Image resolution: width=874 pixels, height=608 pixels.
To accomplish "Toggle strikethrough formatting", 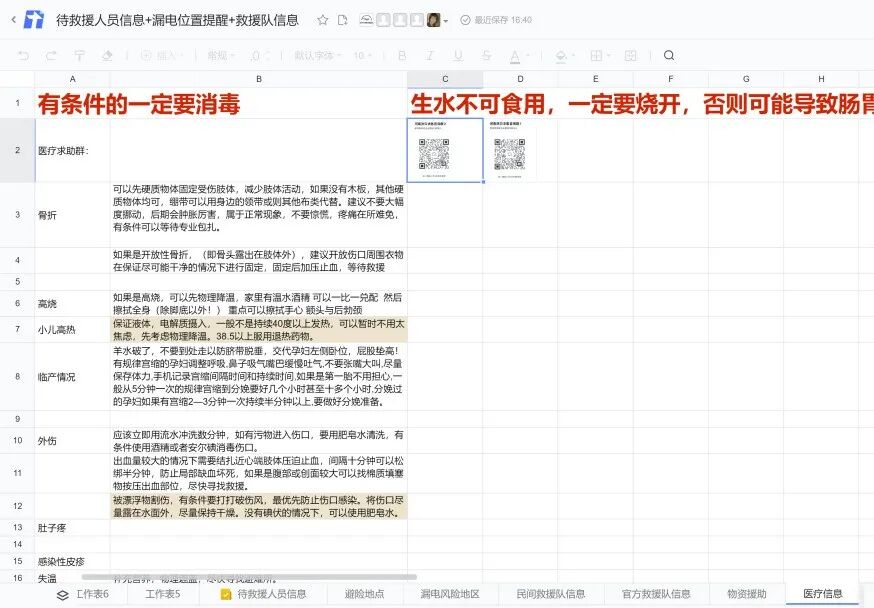I will click(x=486, y=55).
